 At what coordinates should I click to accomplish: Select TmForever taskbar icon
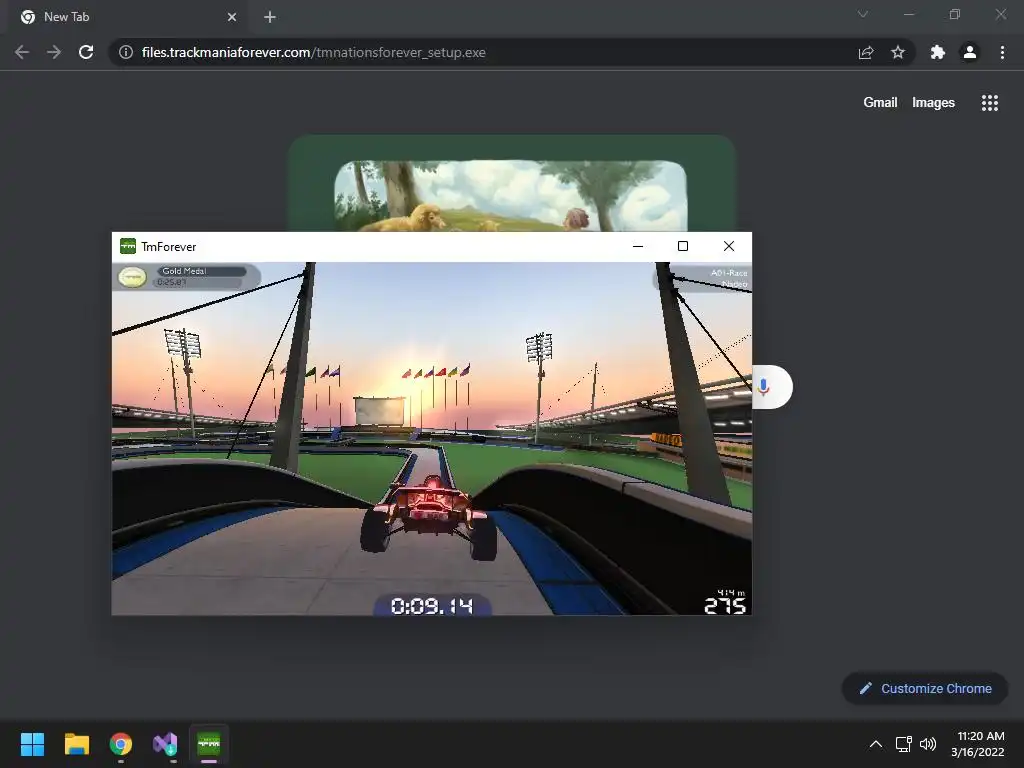coord(209,744)
